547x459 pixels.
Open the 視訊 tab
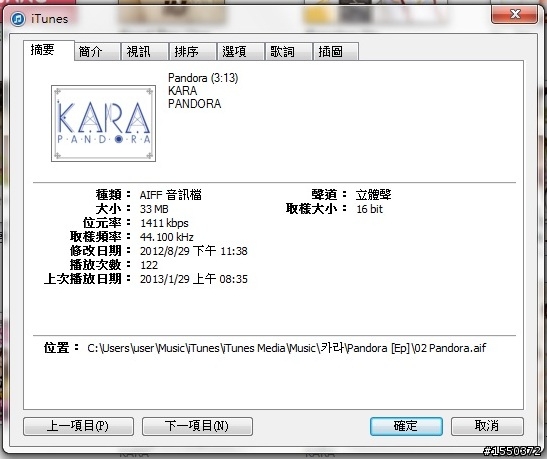tap(145, 52)
